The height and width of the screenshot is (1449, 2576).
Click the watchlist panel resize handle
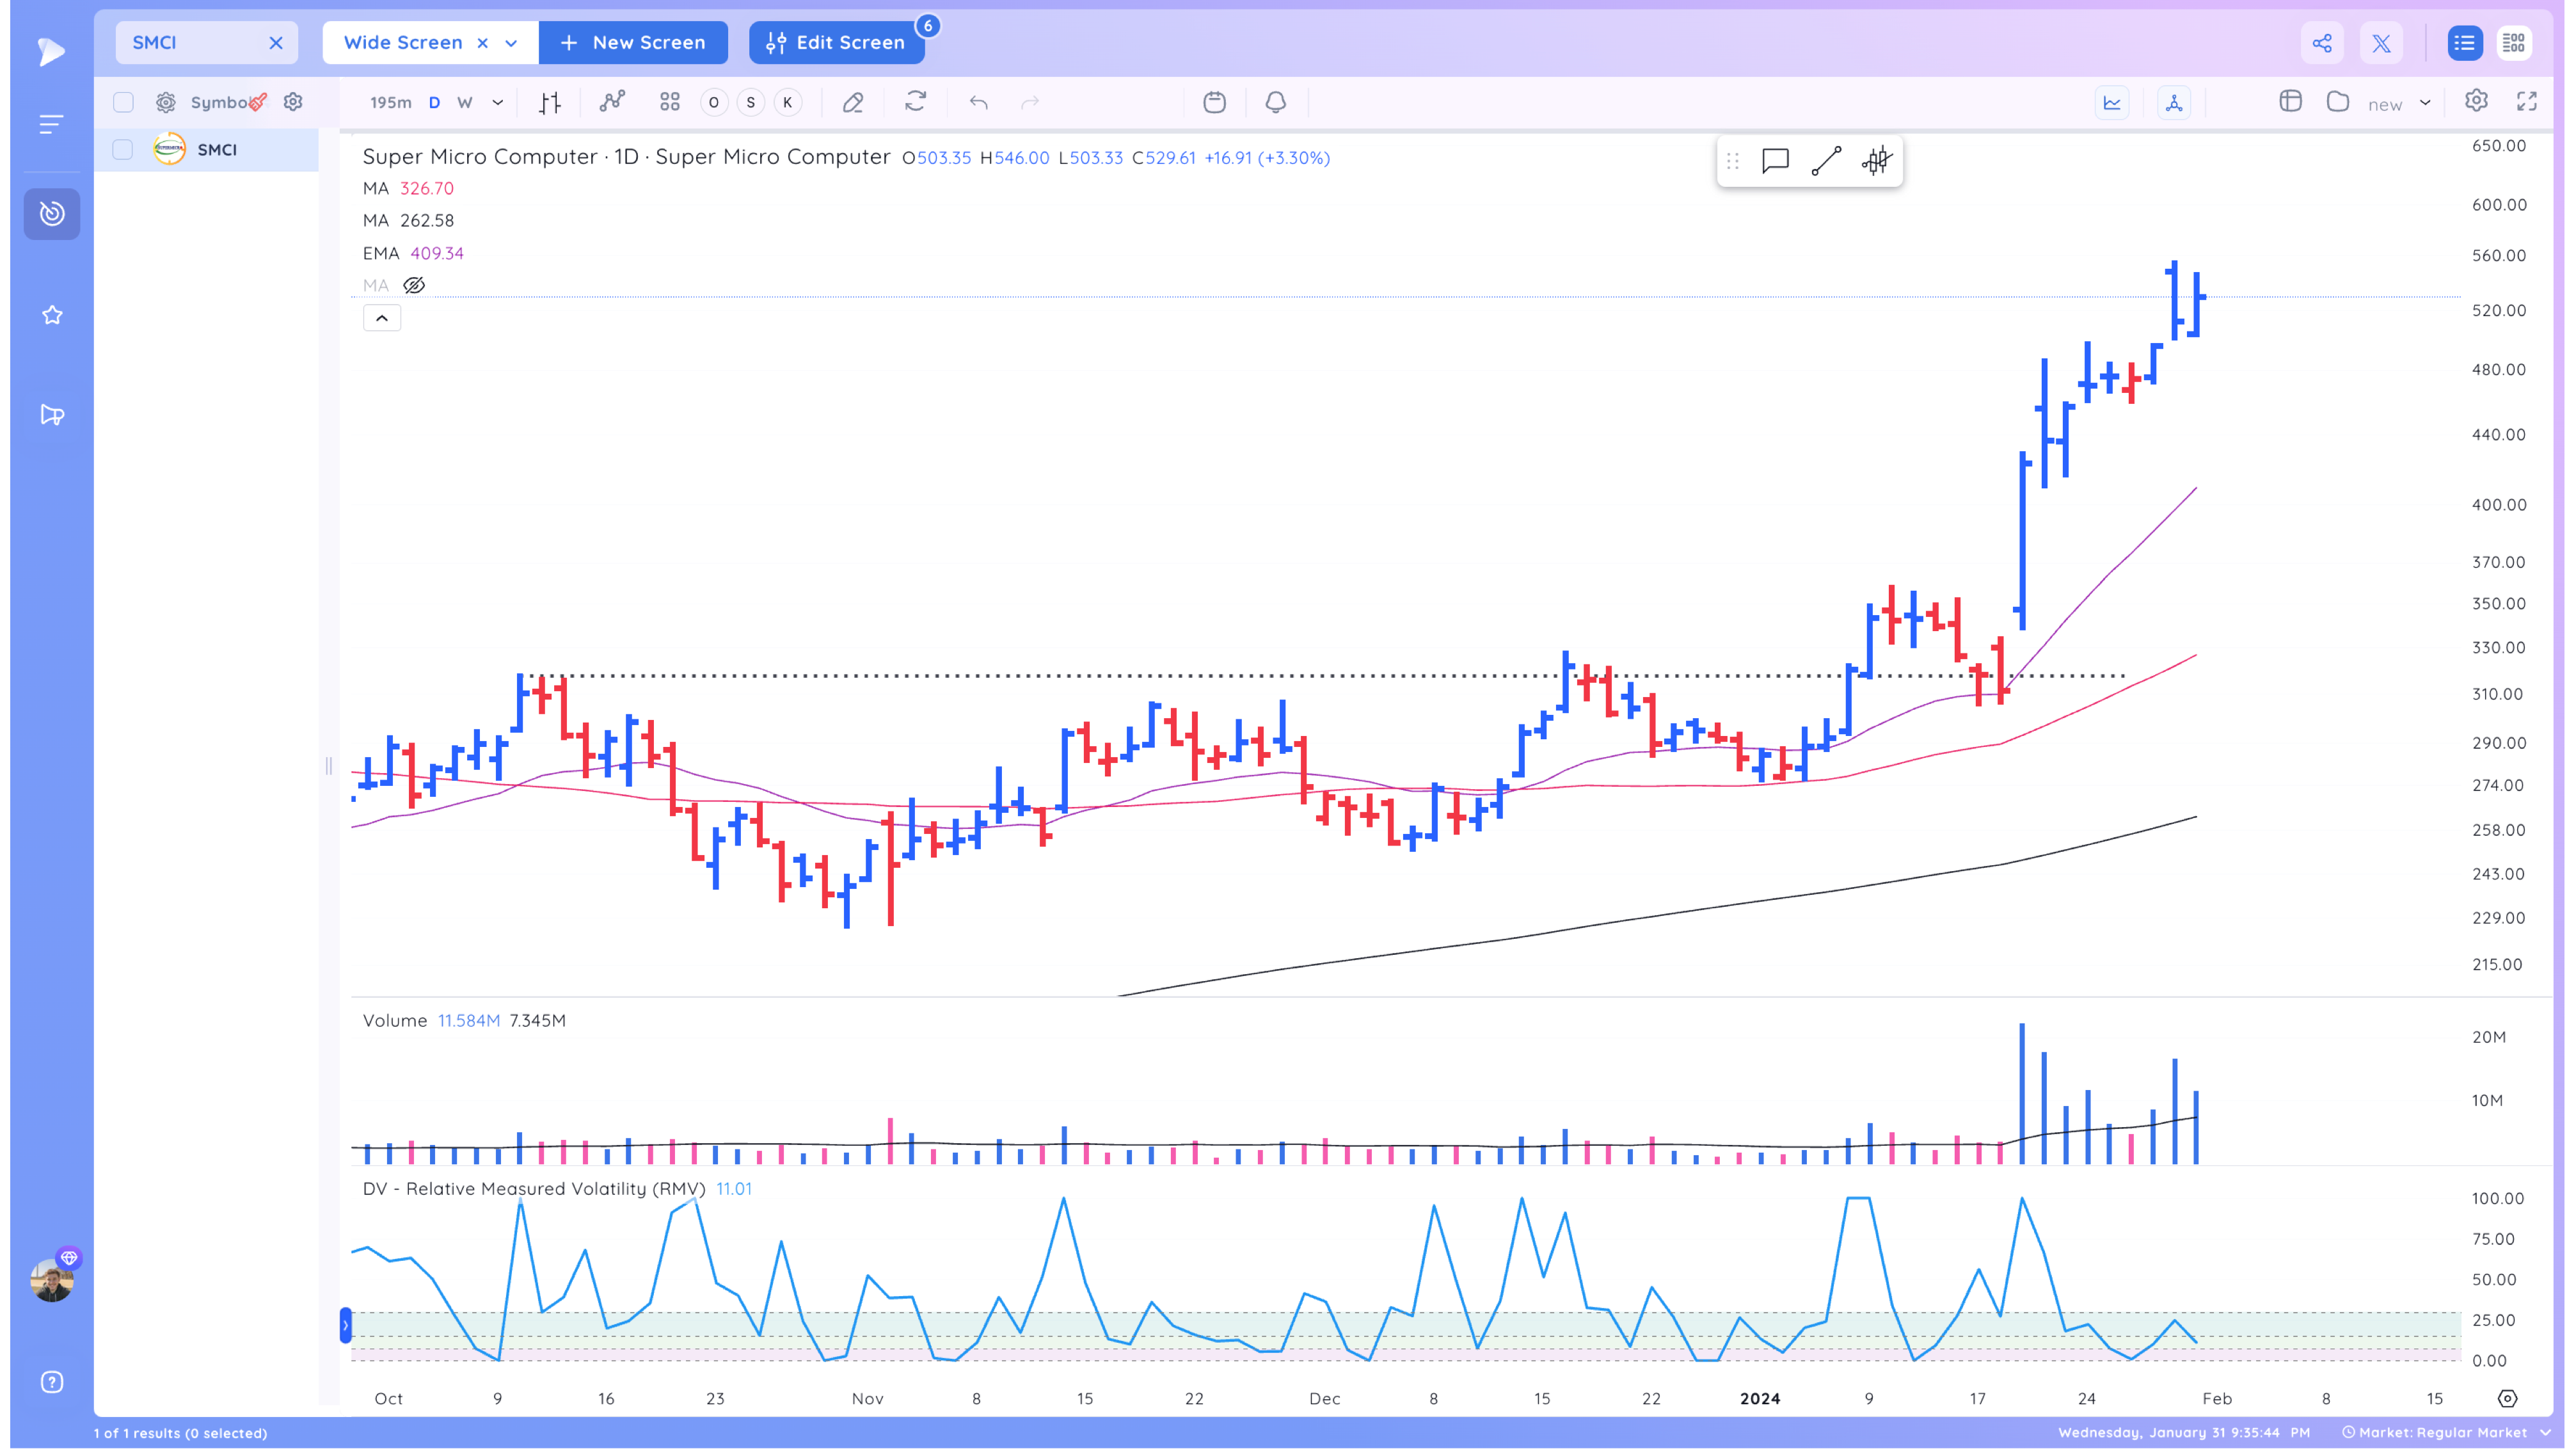[328, 766]
